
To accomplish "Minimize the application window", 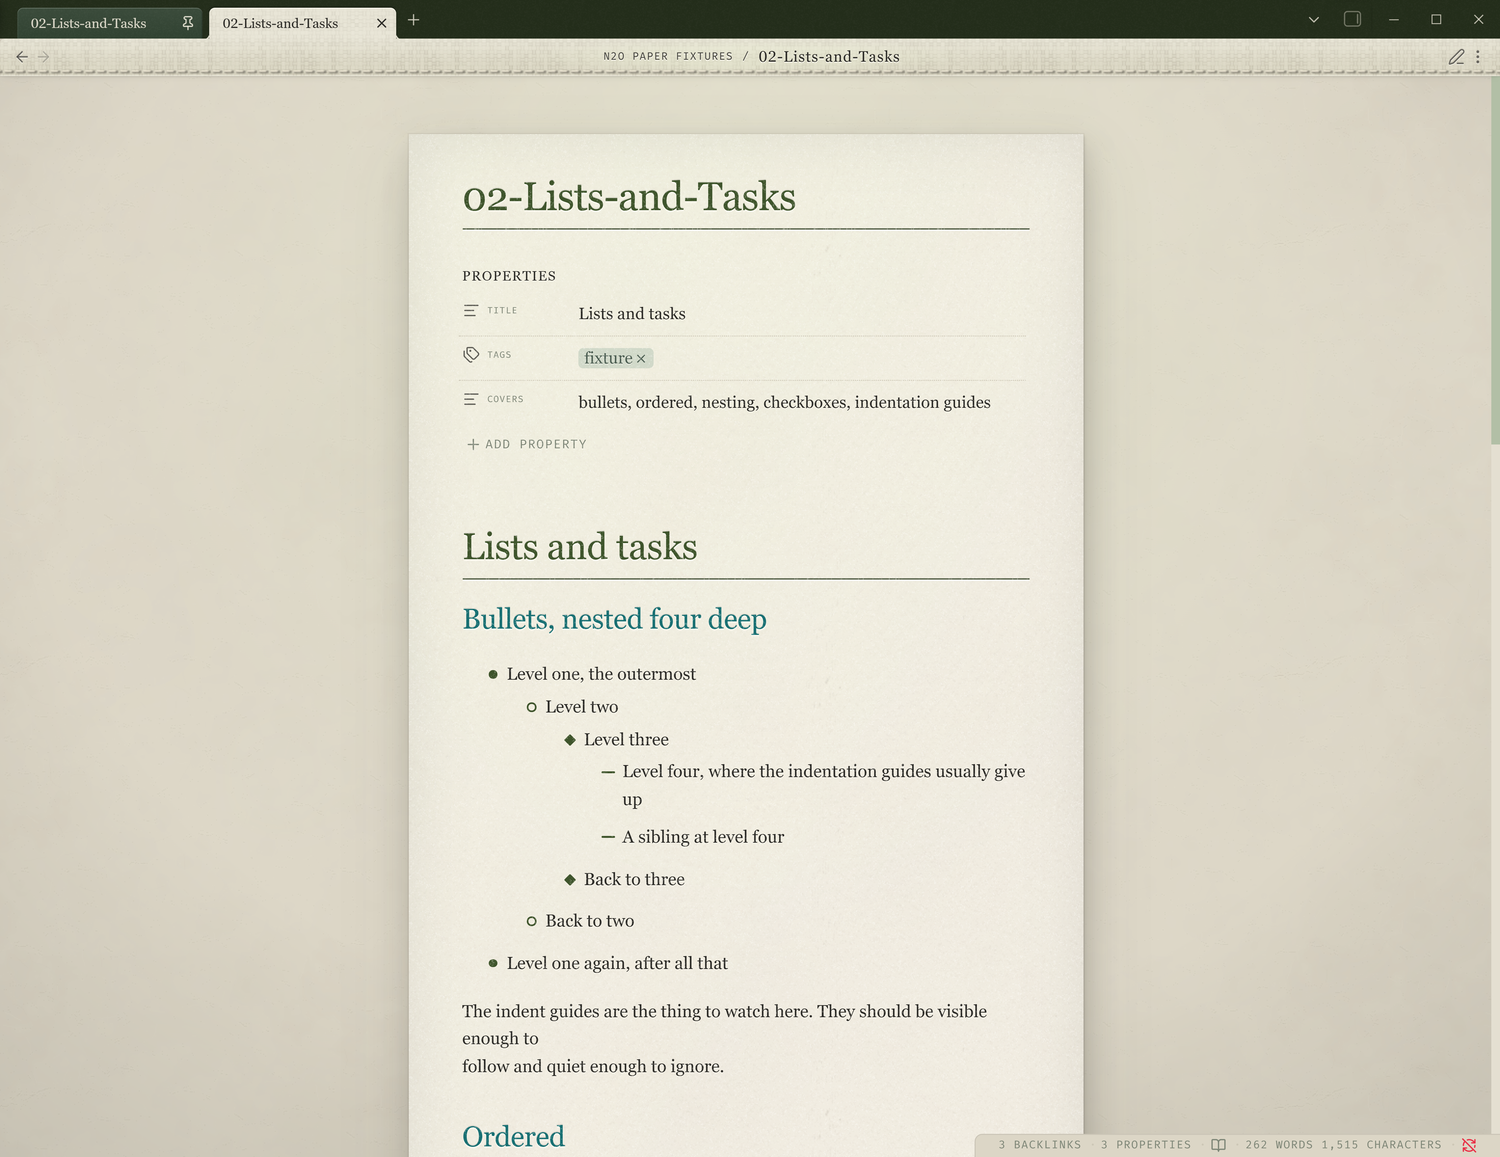I will pos(1393,19).
